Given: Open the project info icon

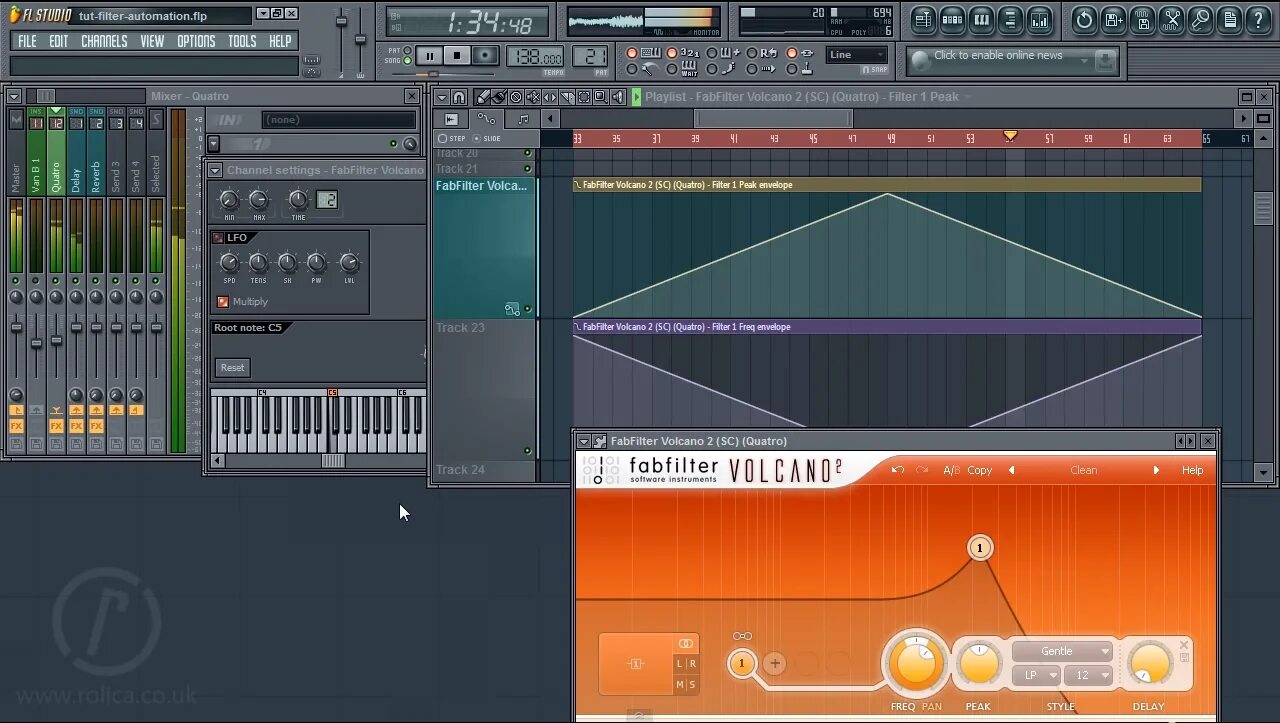Looking at the screenshot, I should pyautogui.click(x=1229, y=19).
